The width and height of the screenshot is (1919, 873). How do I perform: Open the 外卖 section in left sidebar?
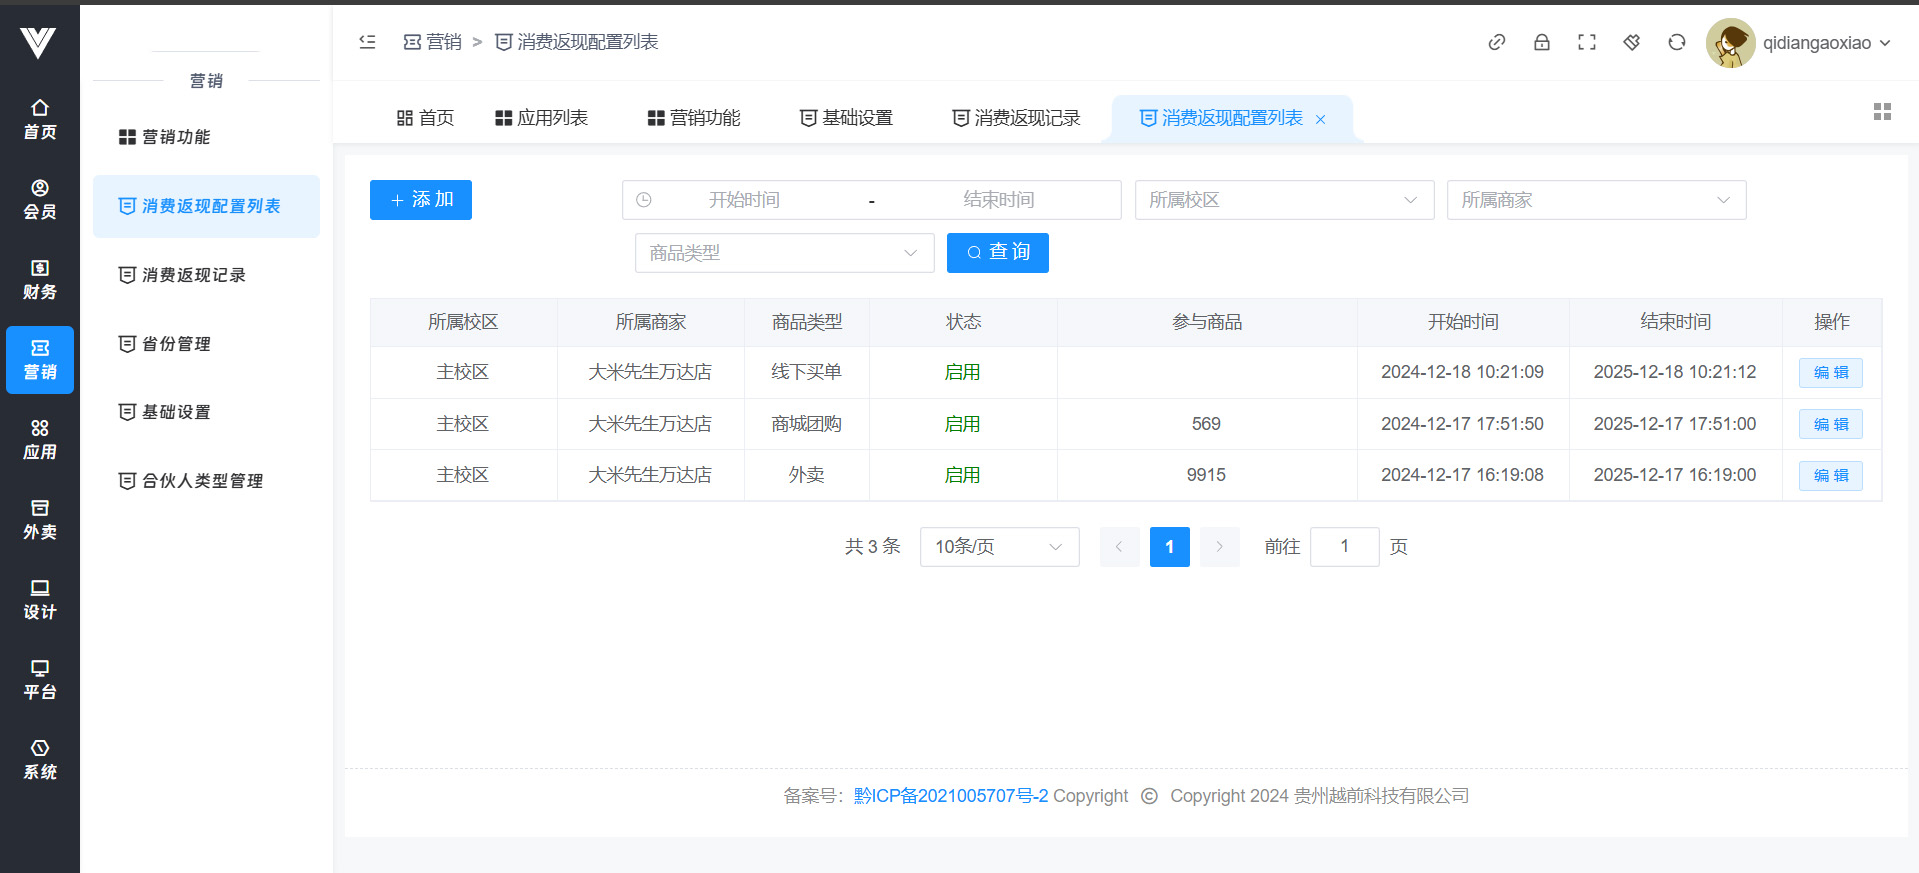click(x=40, y=520)
